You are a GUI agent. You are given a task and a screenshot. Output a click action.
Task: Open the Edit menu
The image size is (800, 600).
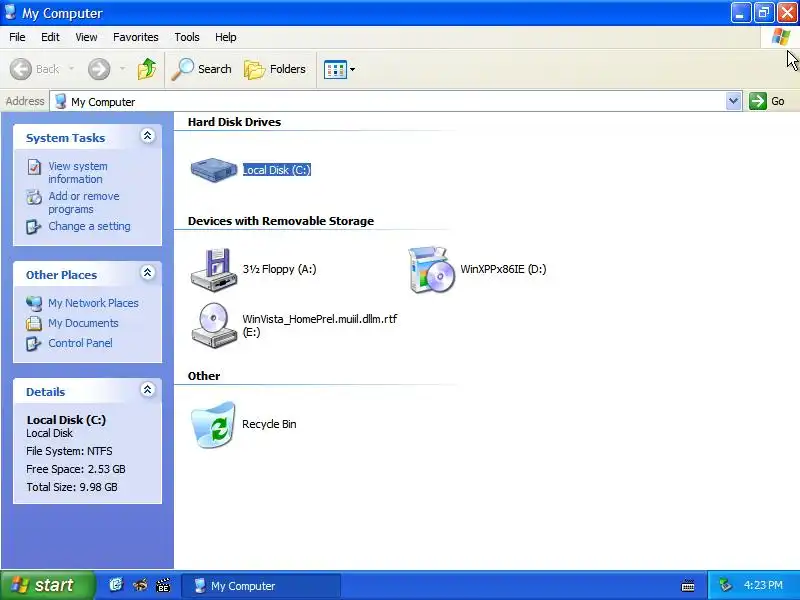click(x=50, y=37)
